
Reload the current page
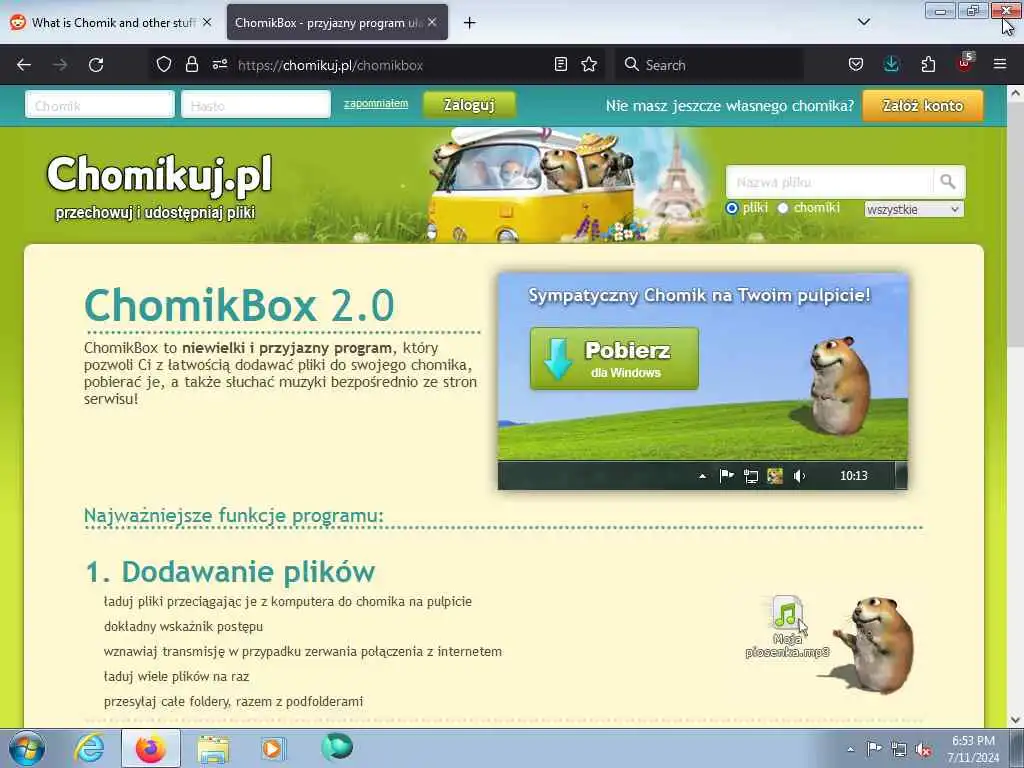(96, 65)
